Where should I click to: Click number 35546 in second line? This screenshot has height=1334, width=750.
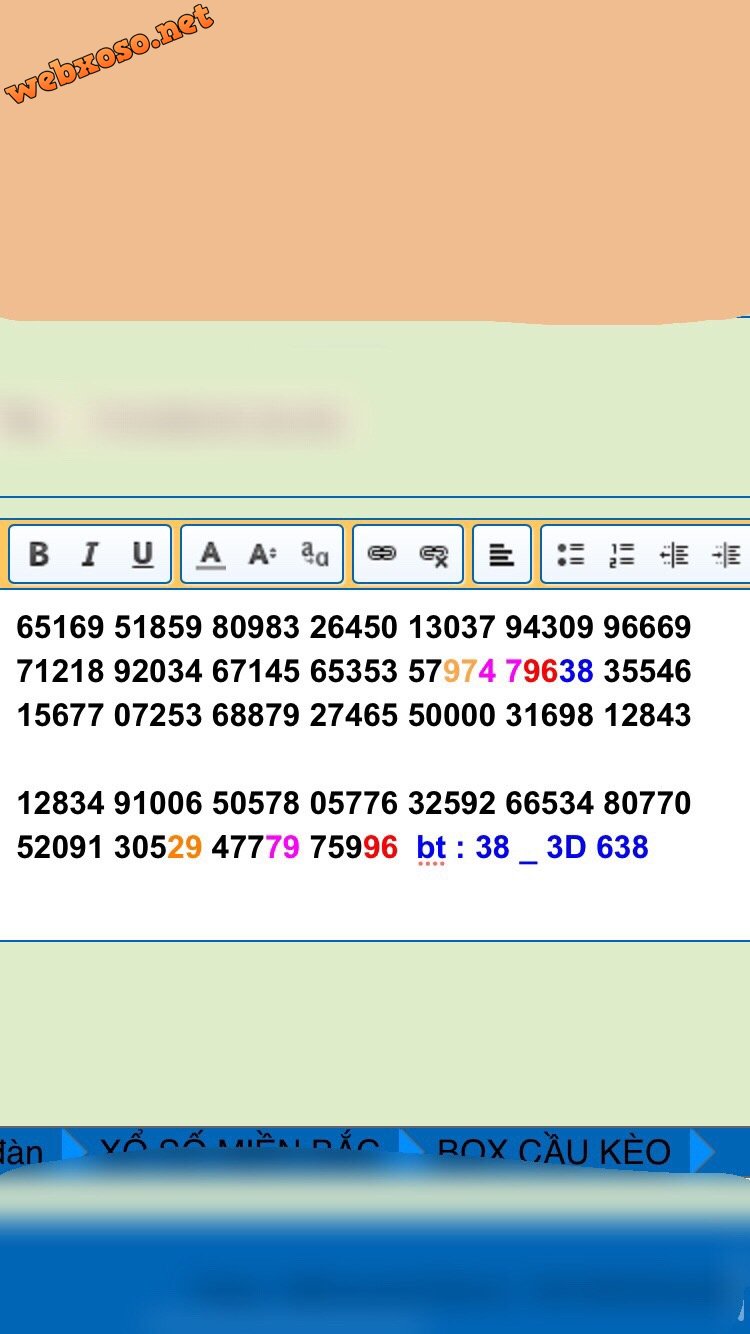pos(647,671)
